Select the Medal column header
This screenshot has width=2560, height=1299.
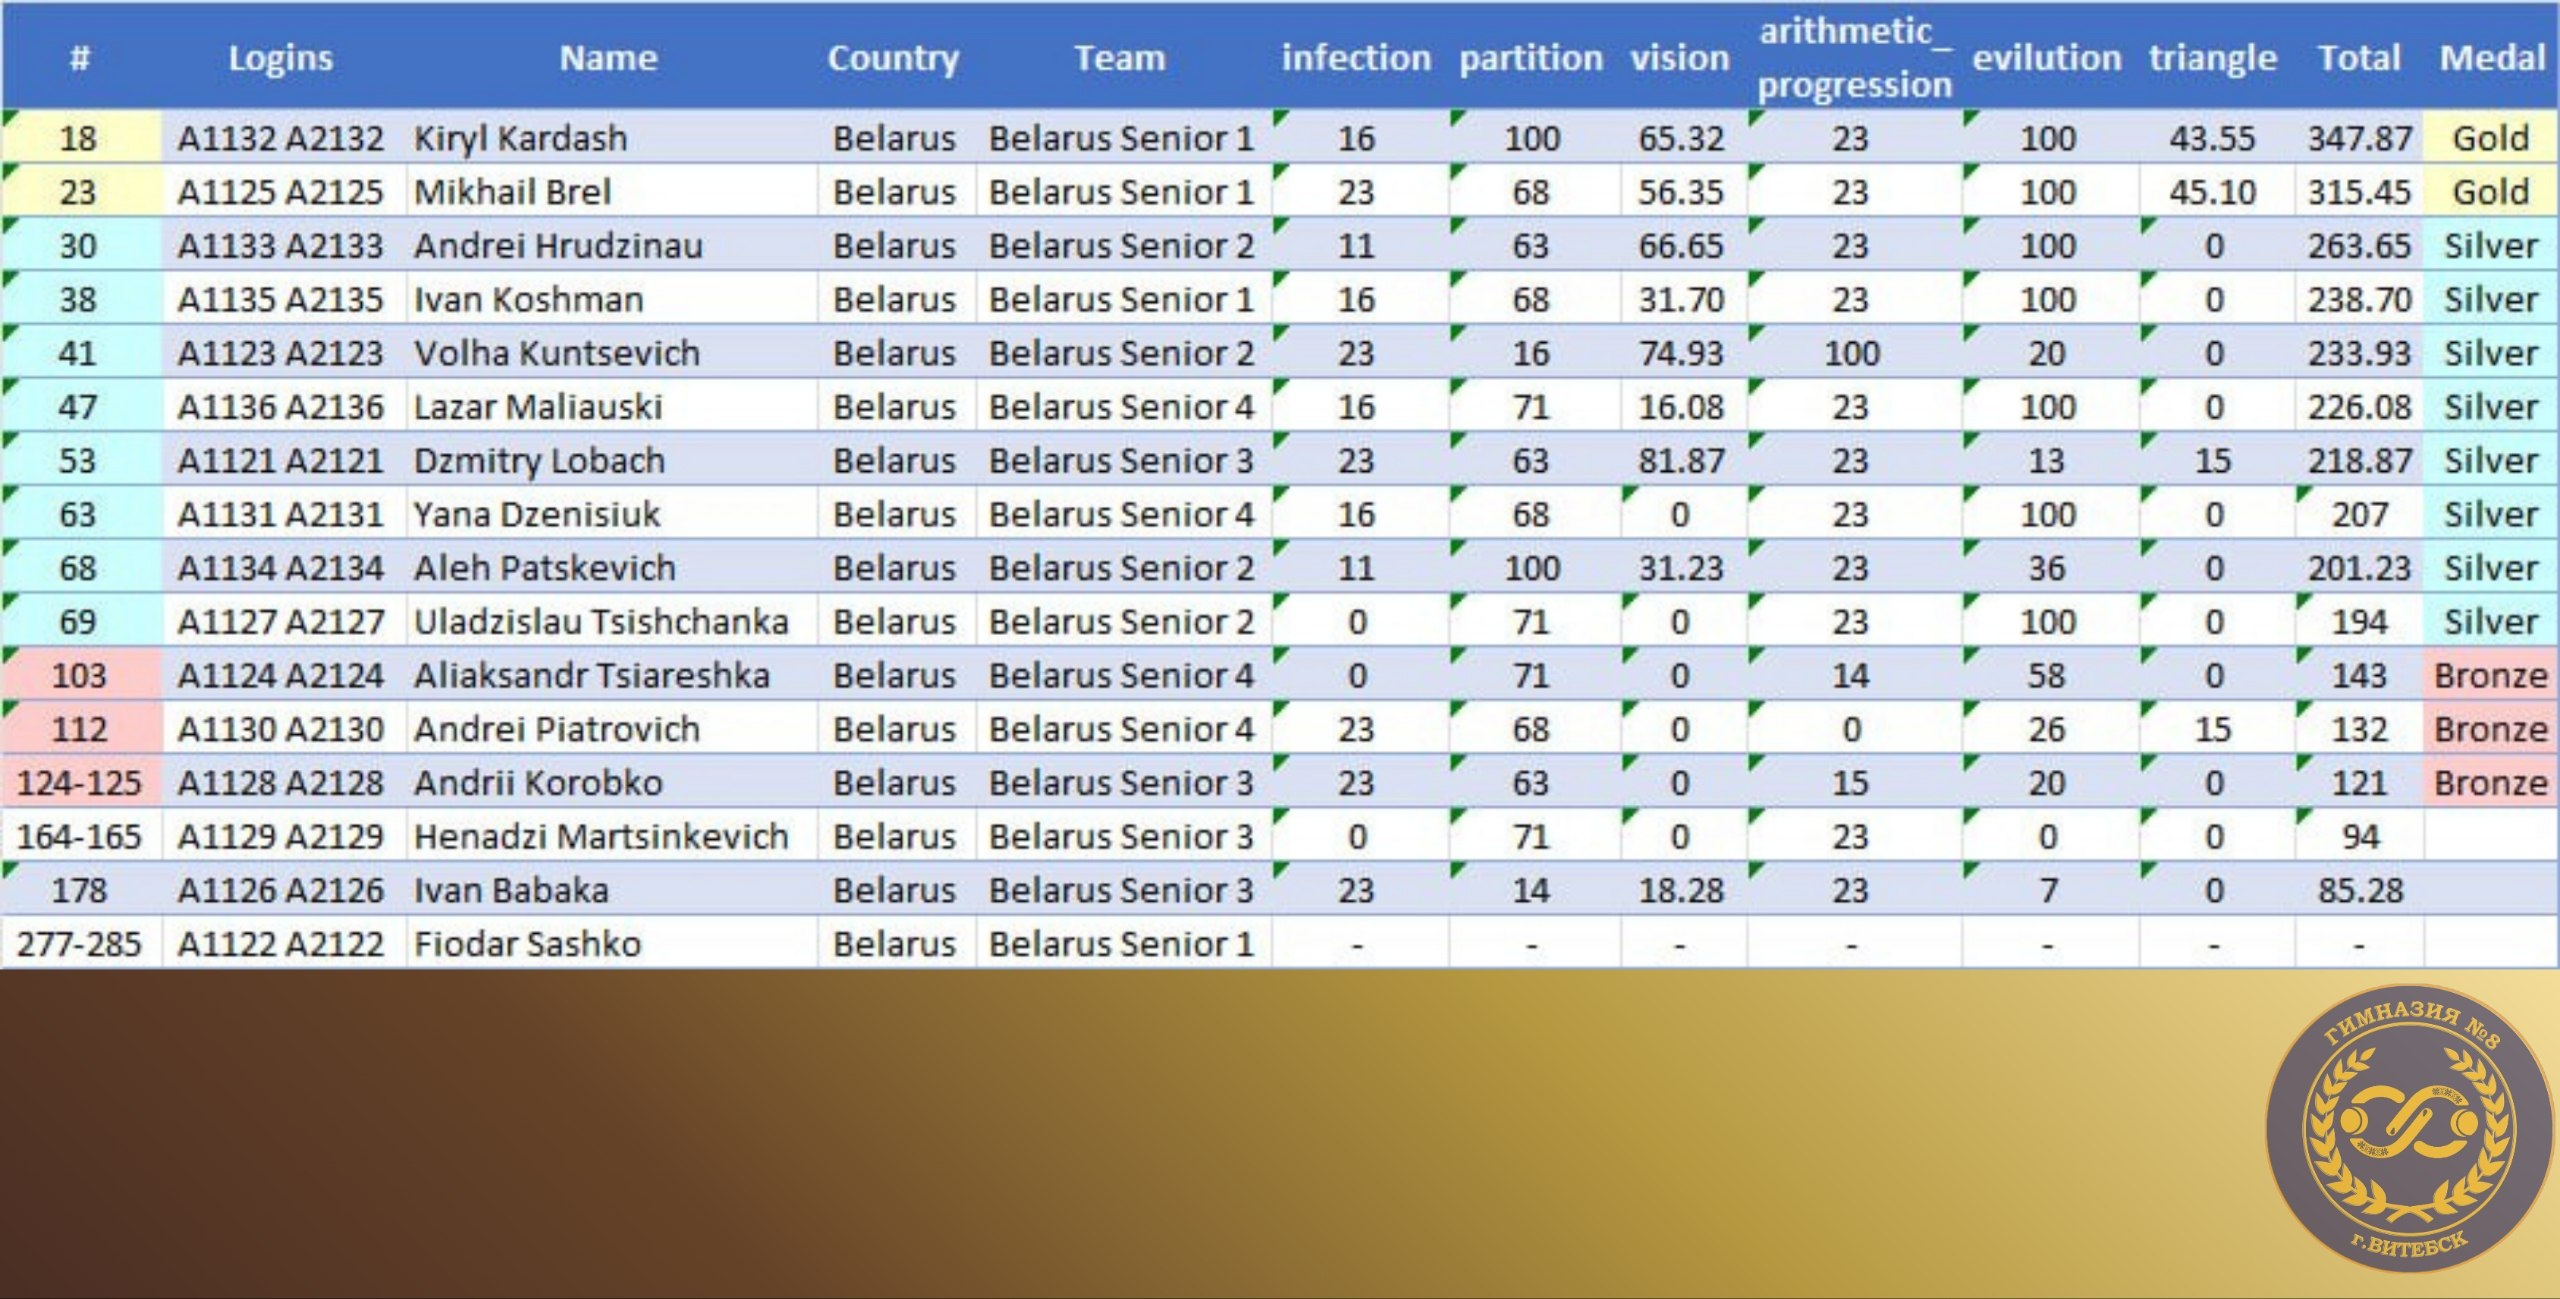pos(2491,58)
